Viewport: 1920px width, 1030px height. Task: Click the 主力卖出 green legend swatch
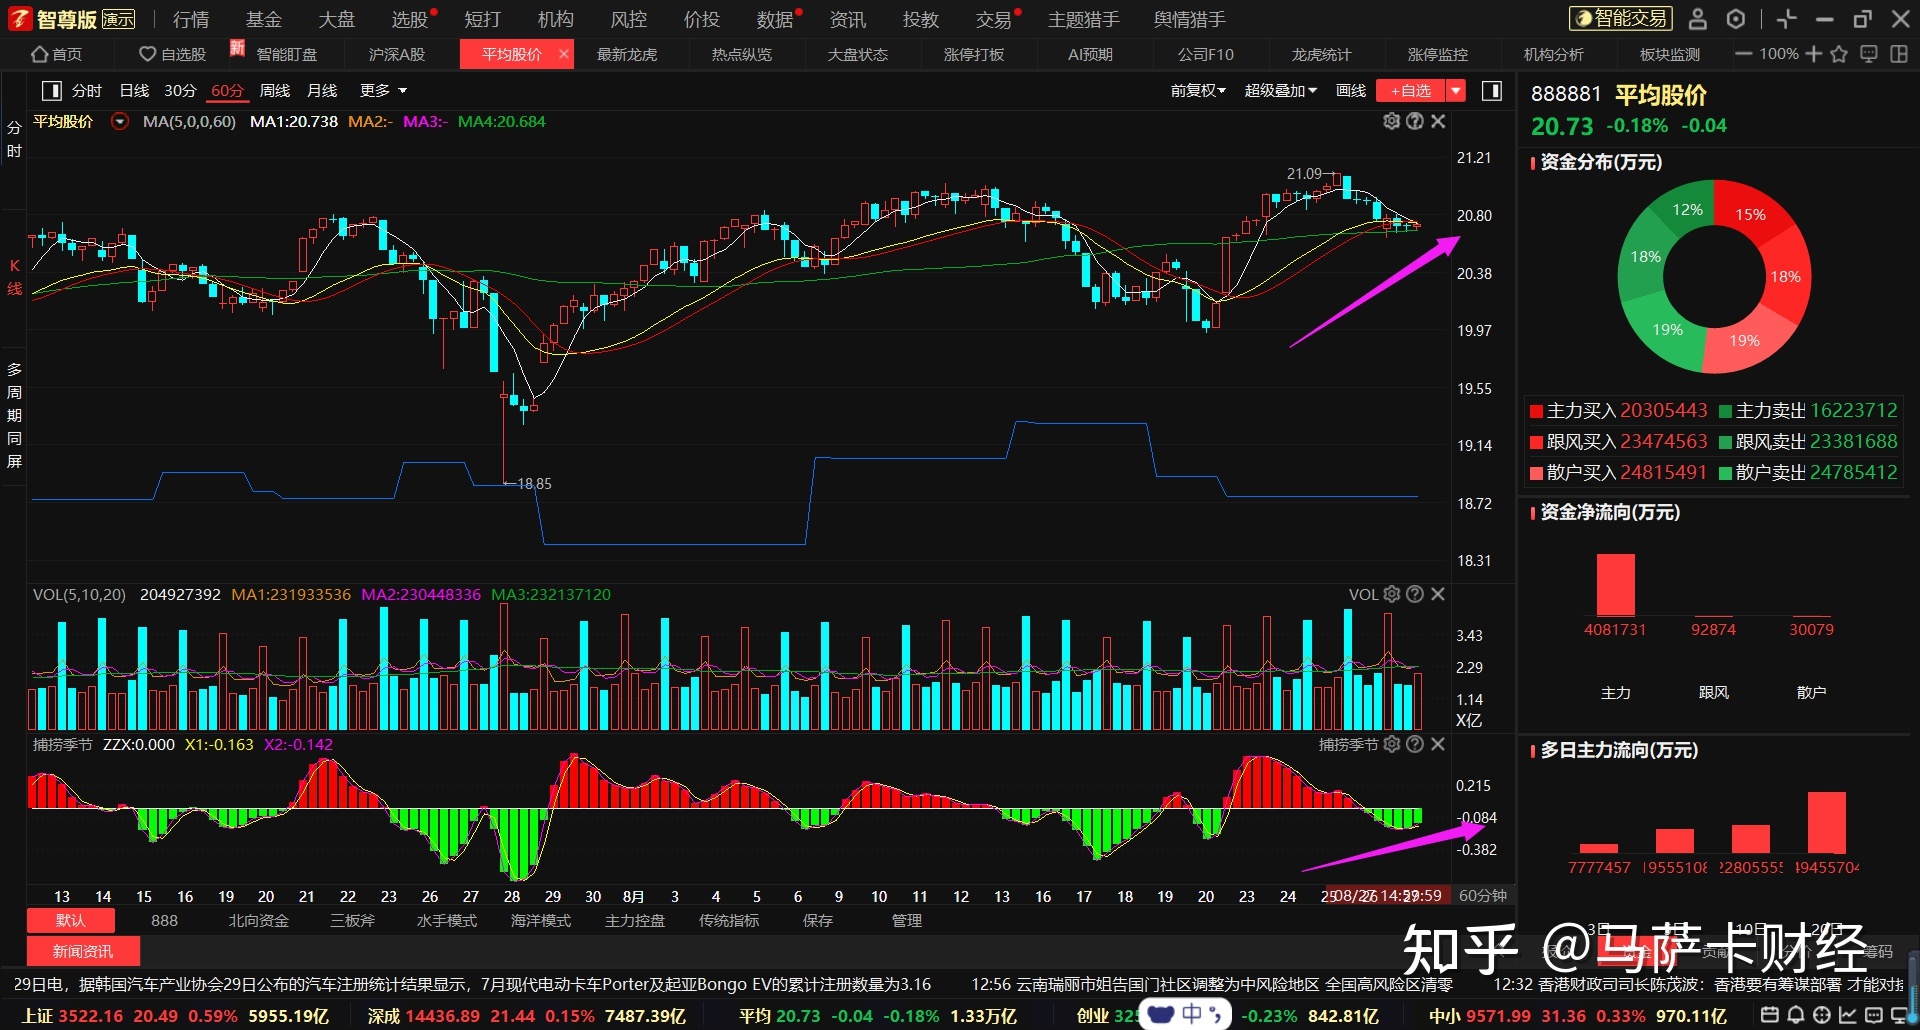click(x=1725, y=411)
